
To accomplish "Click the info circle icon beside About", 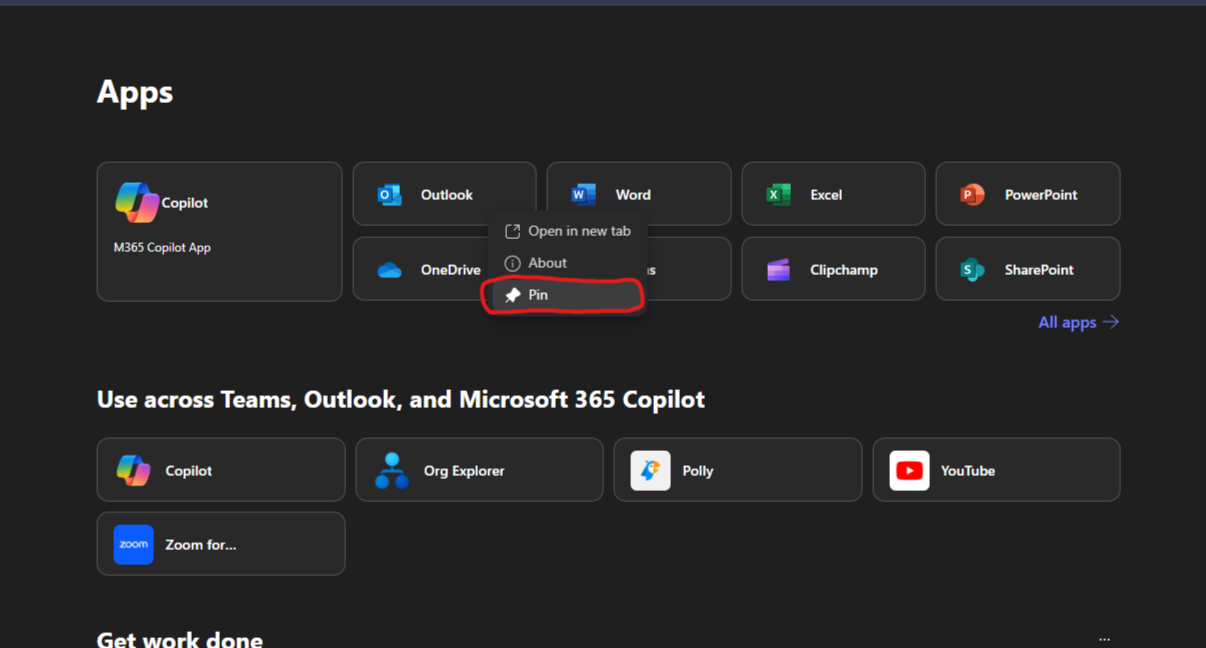I will 512,263.
